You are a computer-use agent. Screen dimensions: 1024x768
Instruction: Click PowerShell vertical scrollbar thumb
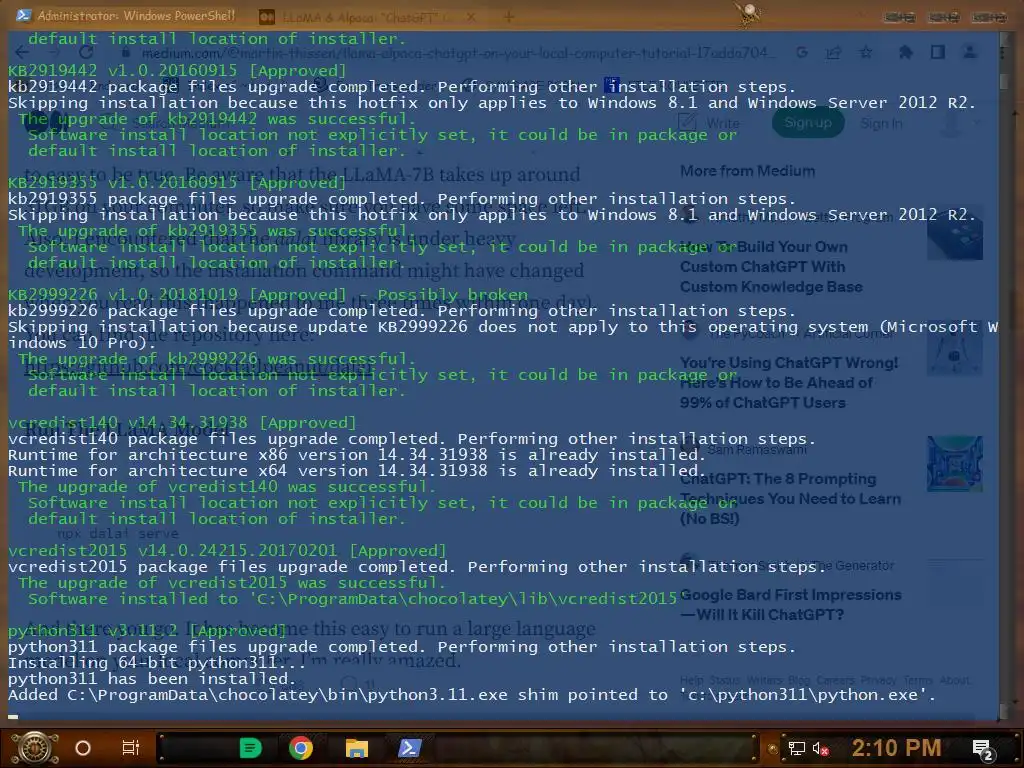(x=1005, y=82)
